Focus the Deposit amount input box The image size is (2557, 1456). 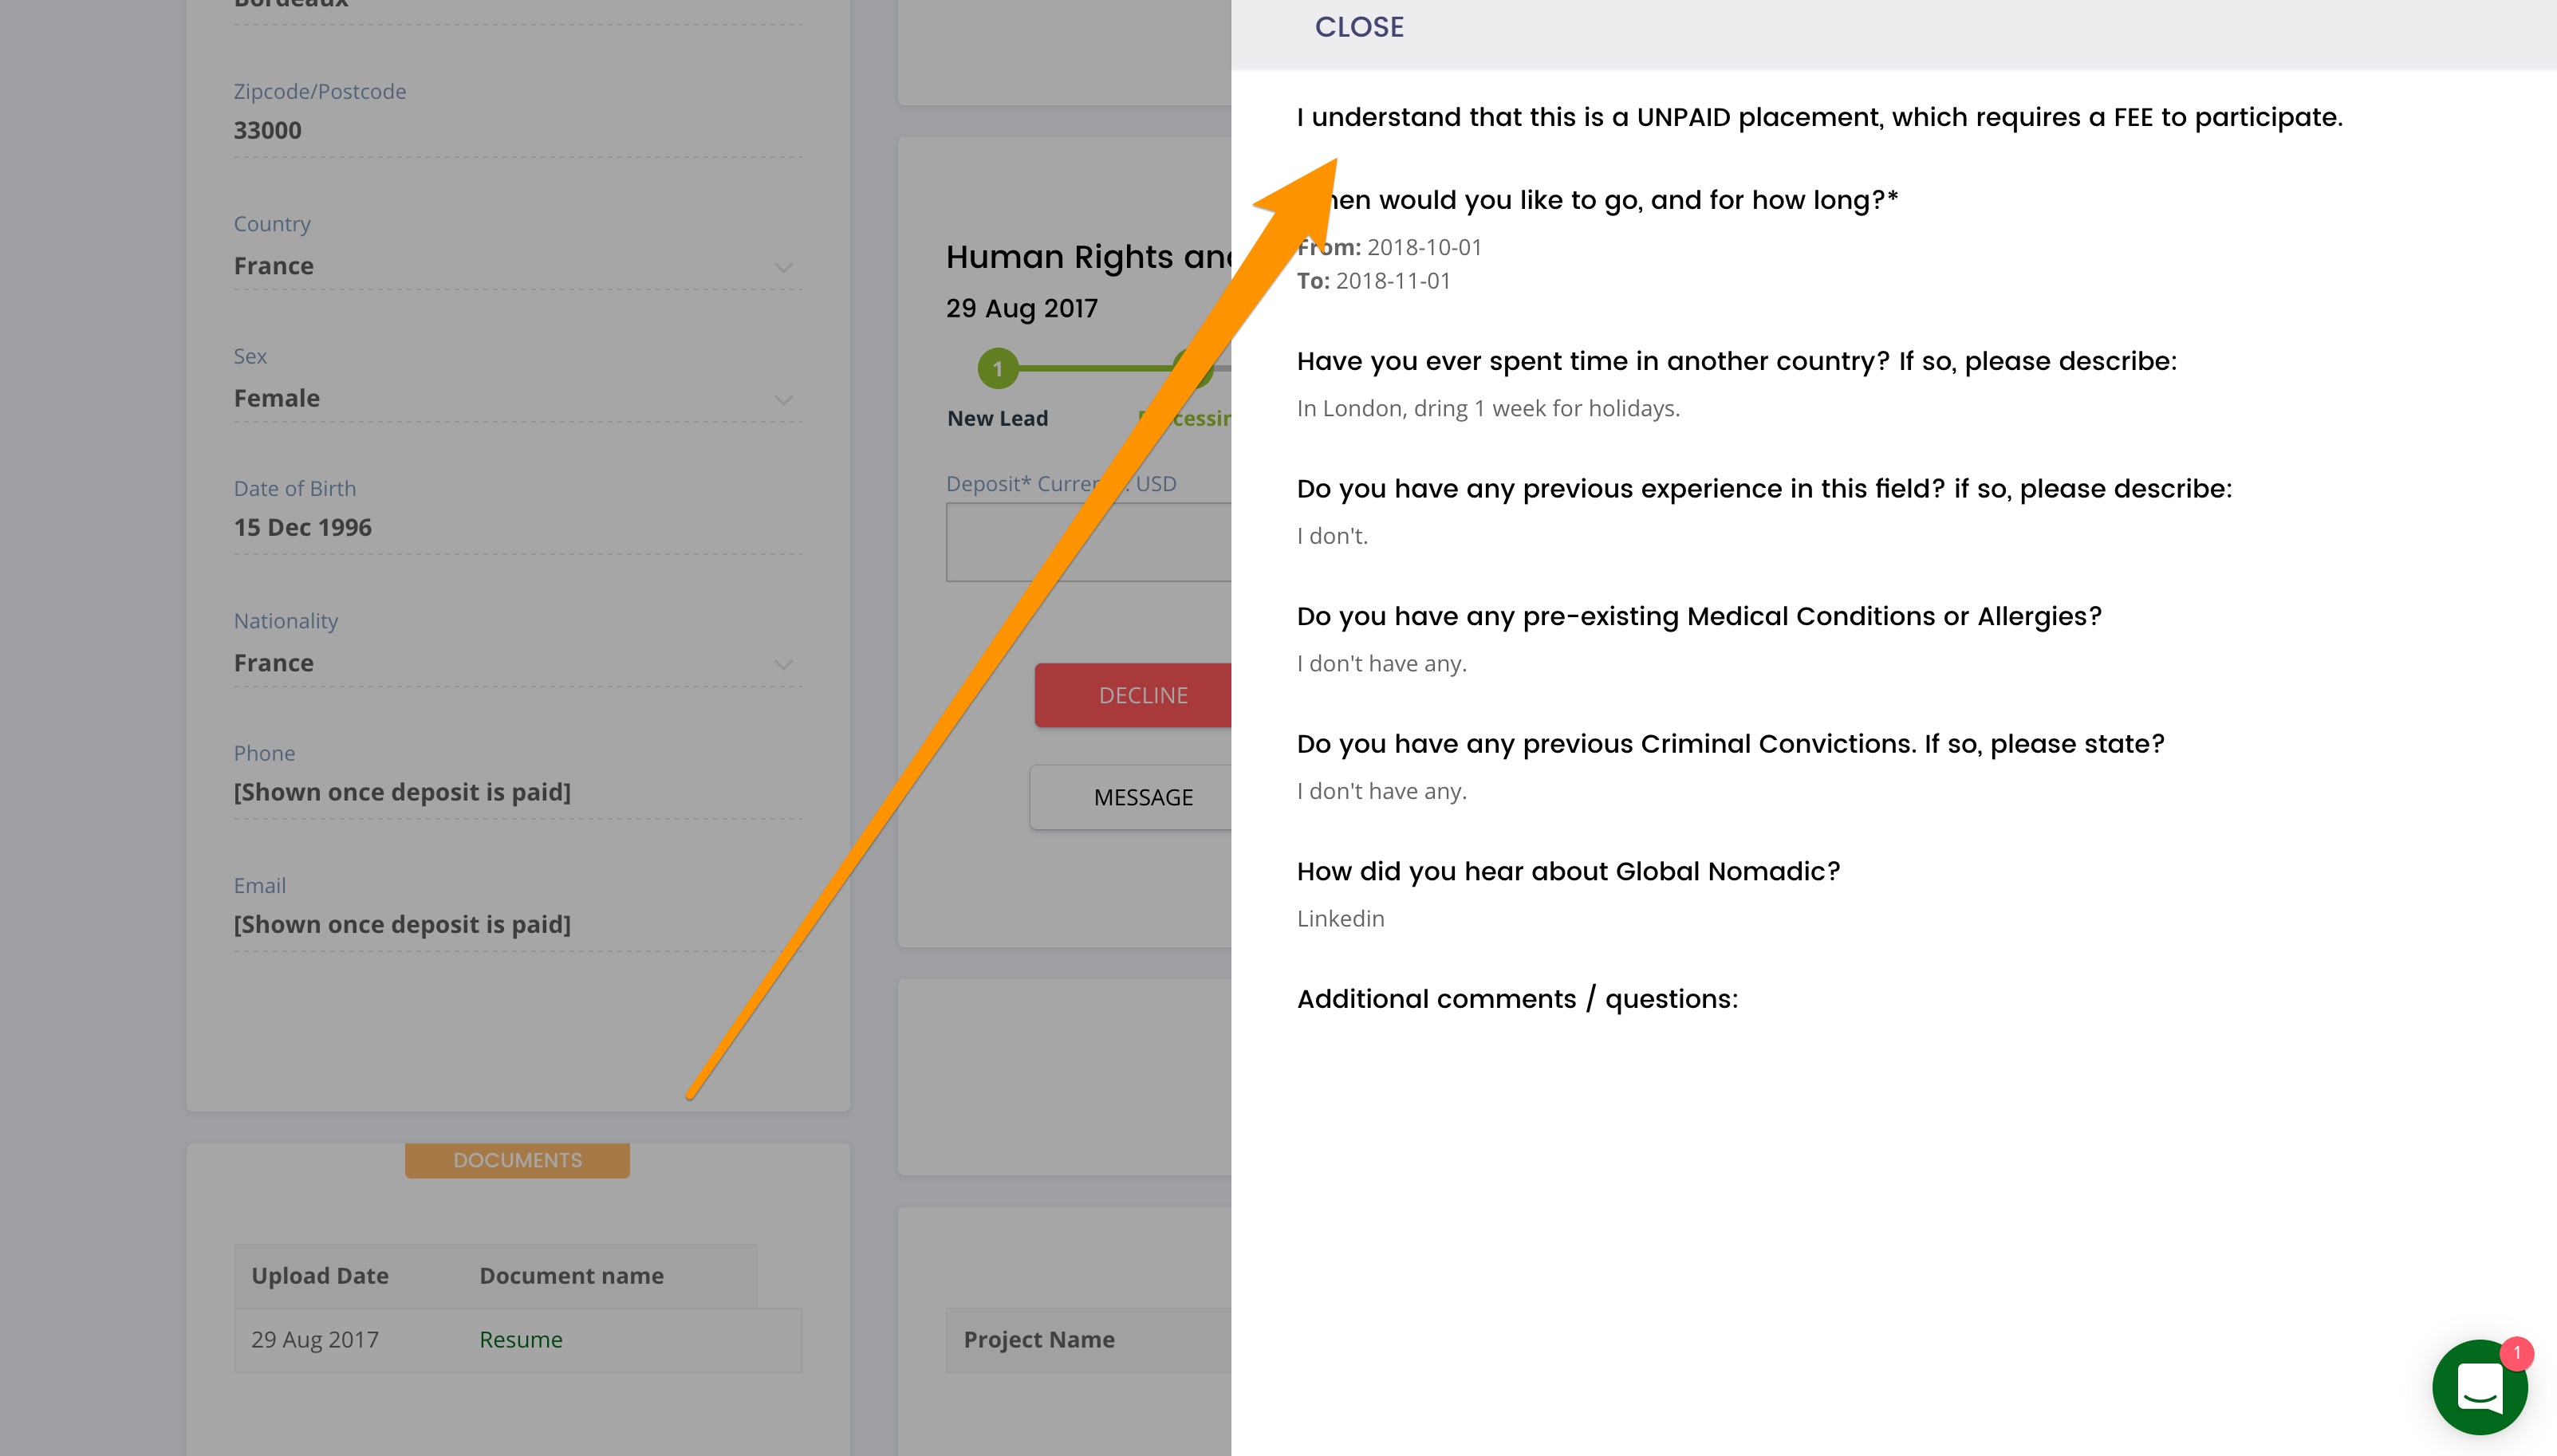coord(1088,542)
